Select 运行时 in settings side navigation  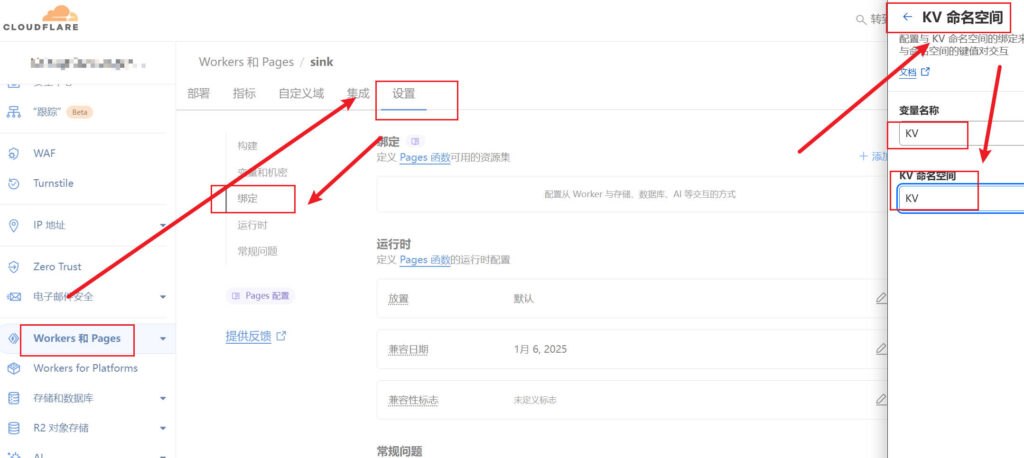[252, 225]
